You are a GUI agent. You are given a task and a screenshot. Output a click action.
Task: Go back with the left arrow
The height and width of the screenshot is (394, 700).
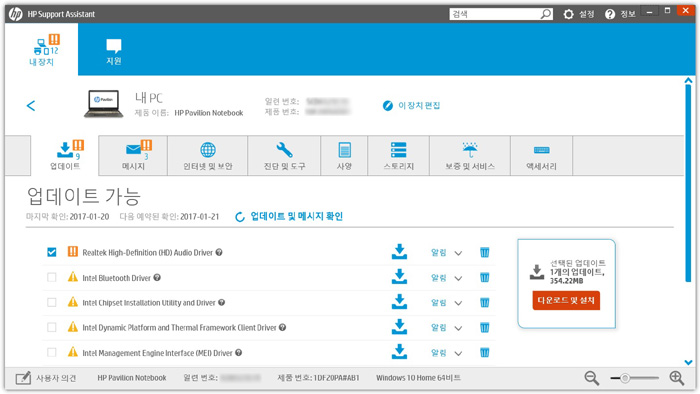click(x=31, y=105)
